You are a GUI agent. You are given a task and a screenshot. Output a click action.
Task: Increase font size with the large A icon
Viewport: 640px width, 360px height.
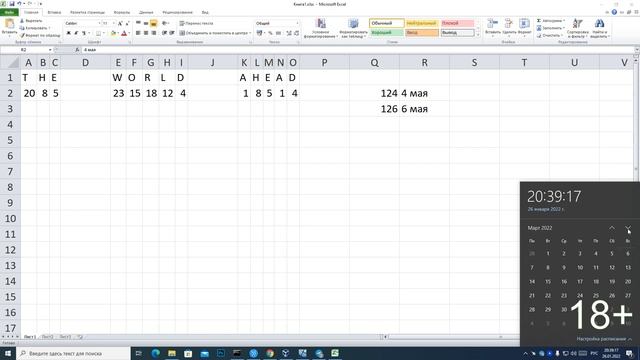point(120,23)
